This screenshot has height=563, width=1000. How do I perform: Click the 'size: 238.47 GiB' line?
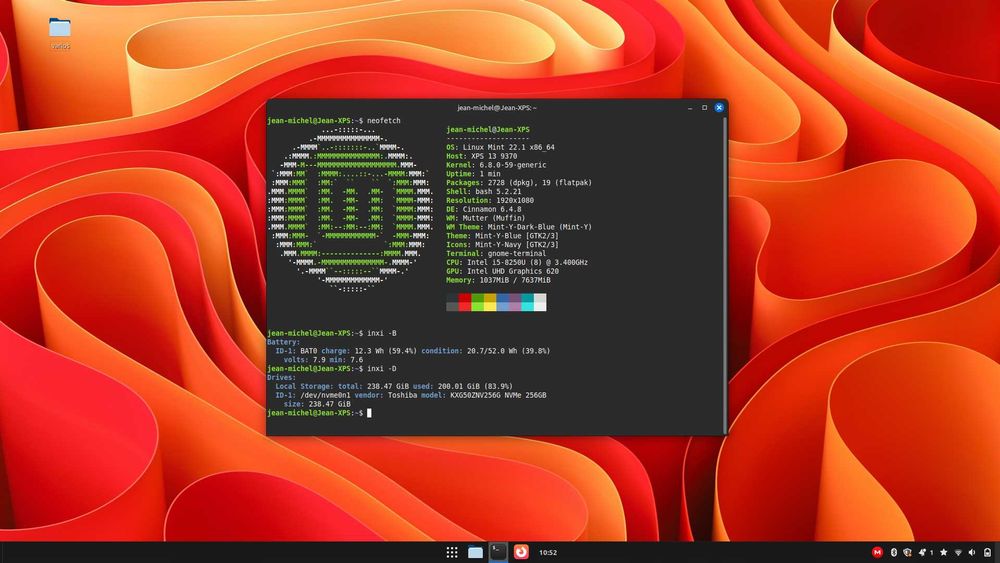(317, 404)
